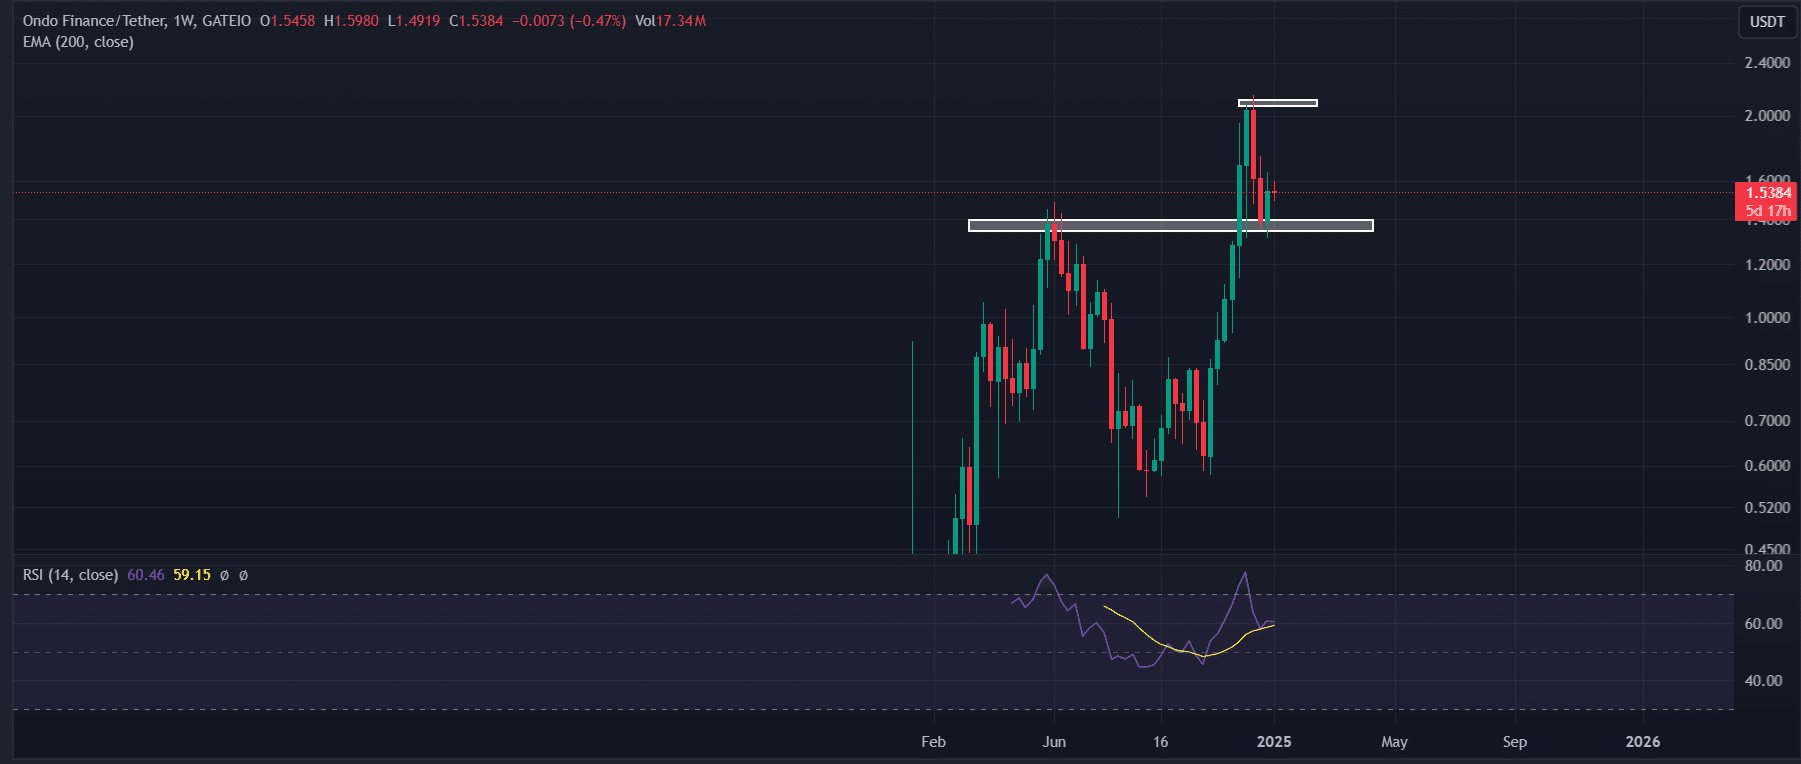The image size is (1801, 764).
Task: Click the 0.8500 price axis label
Action: (1767, 365)
